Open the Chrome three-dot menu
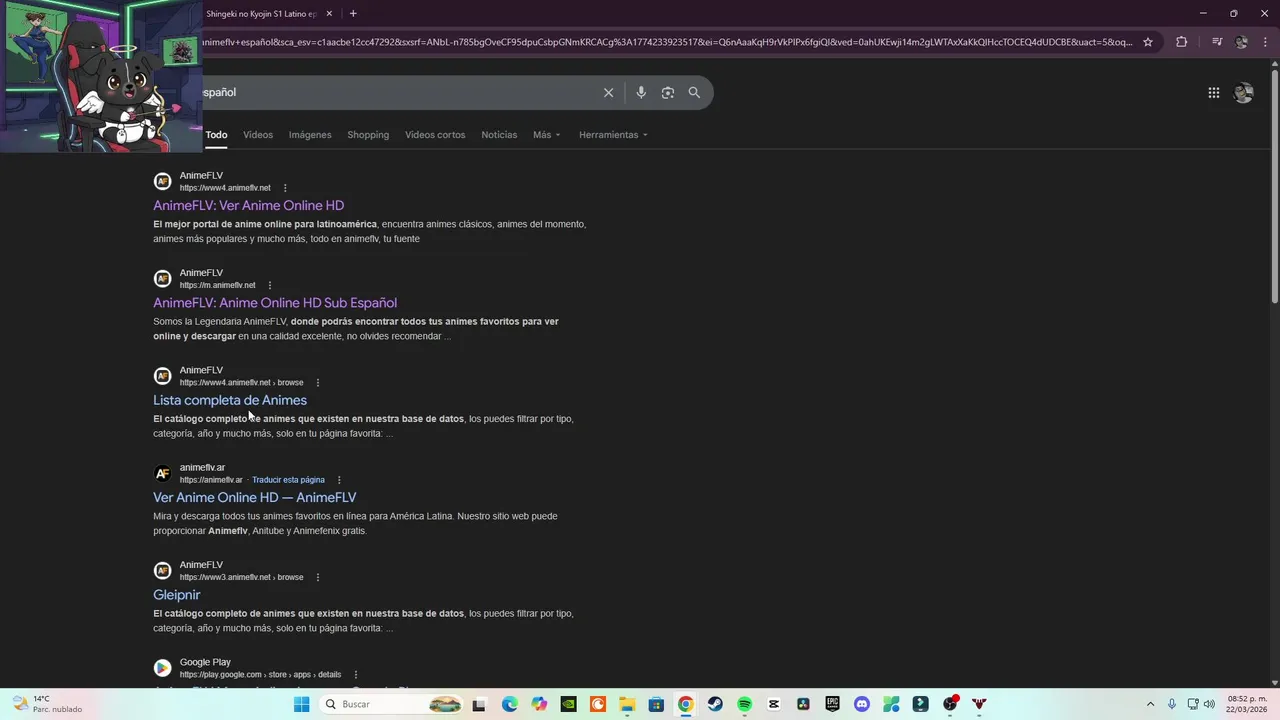This screenshot has width=1280, height=720. 1264,42
